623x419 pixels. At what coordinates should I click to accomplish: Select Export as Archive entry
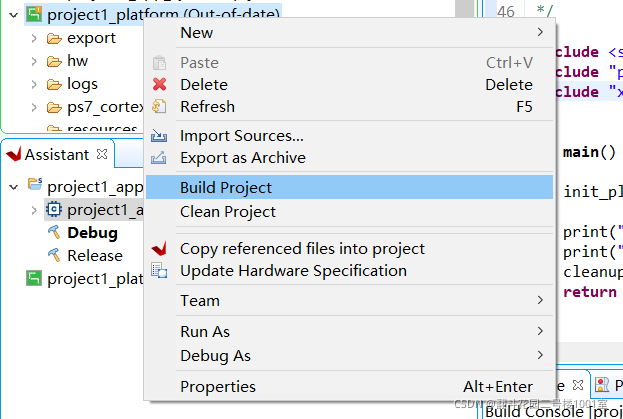pyautogui.click(x=349, y=158)
